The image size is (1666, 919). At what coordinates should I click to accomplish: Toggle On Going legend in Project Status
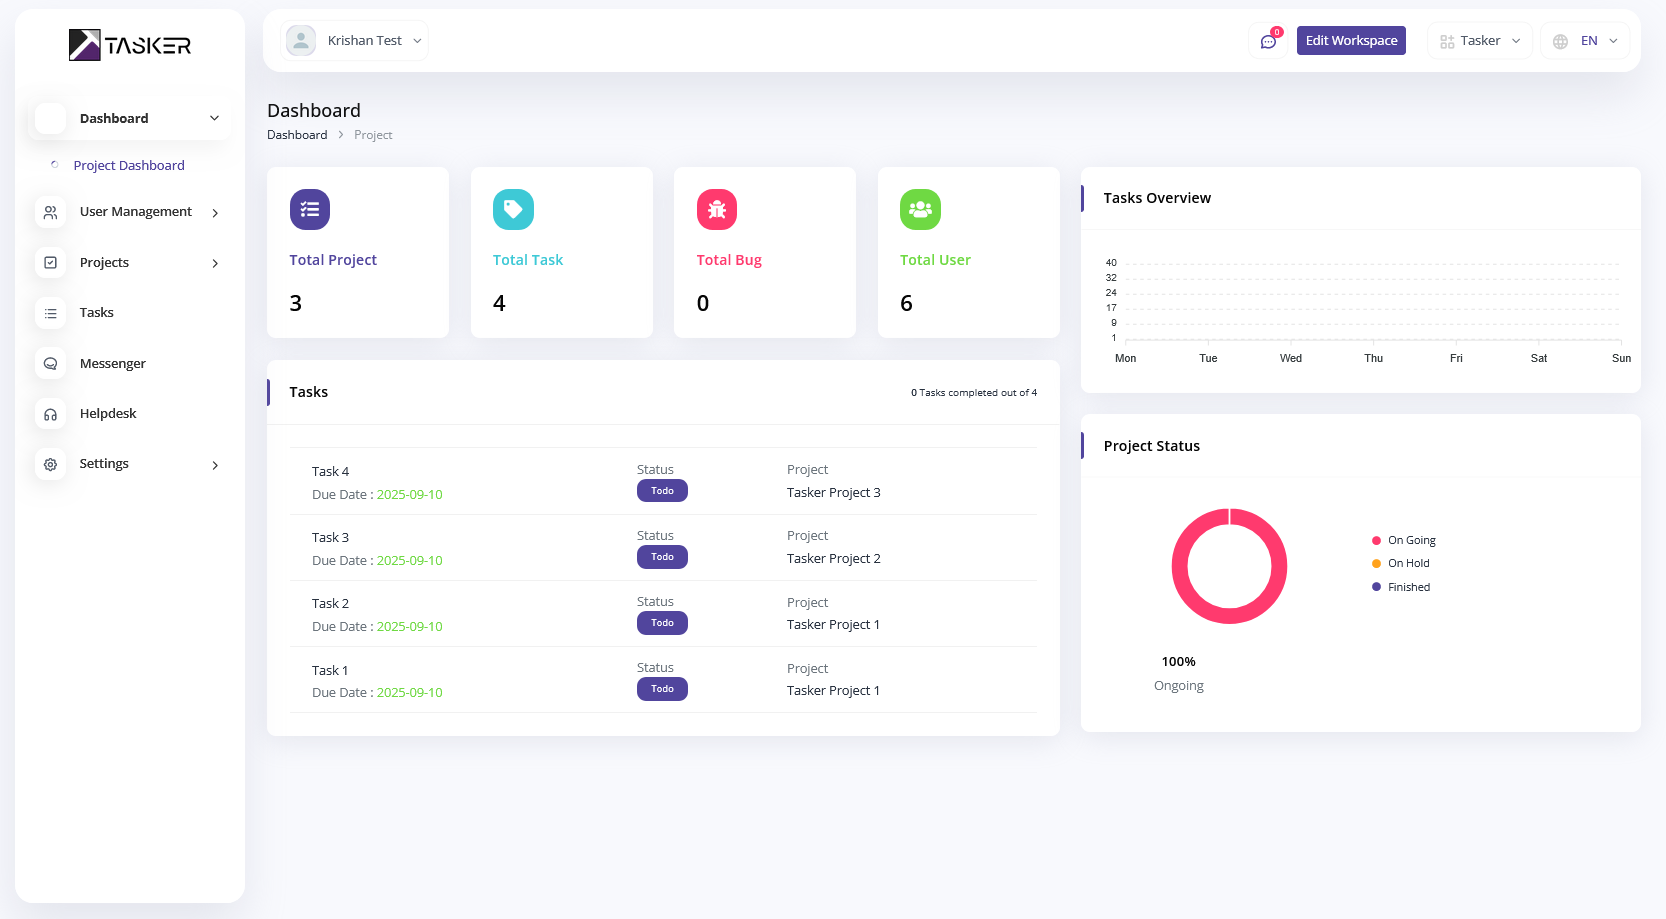click(x=1410, y=540)
